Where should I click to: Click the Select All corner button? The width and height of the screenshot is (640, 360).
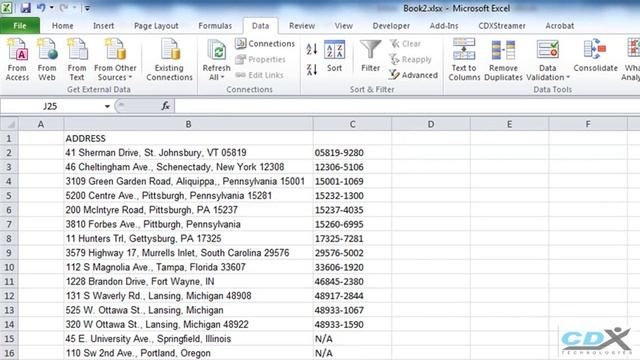pyautogui.click(x=9, y=124)
